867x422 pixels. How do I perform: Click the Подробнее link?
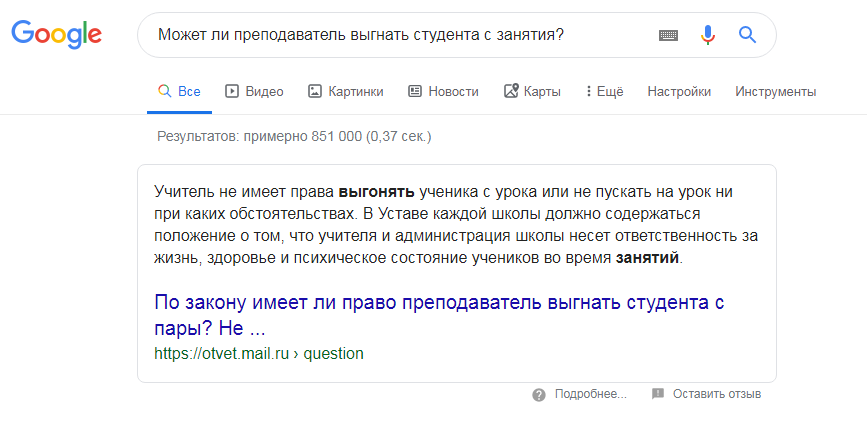591,394
